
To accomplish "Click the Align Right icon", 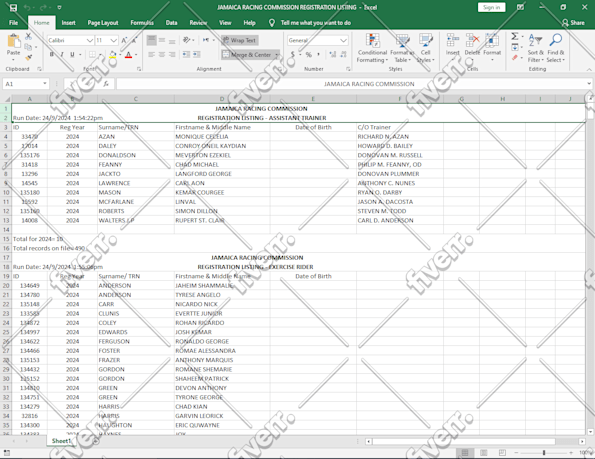I will 172,55.
